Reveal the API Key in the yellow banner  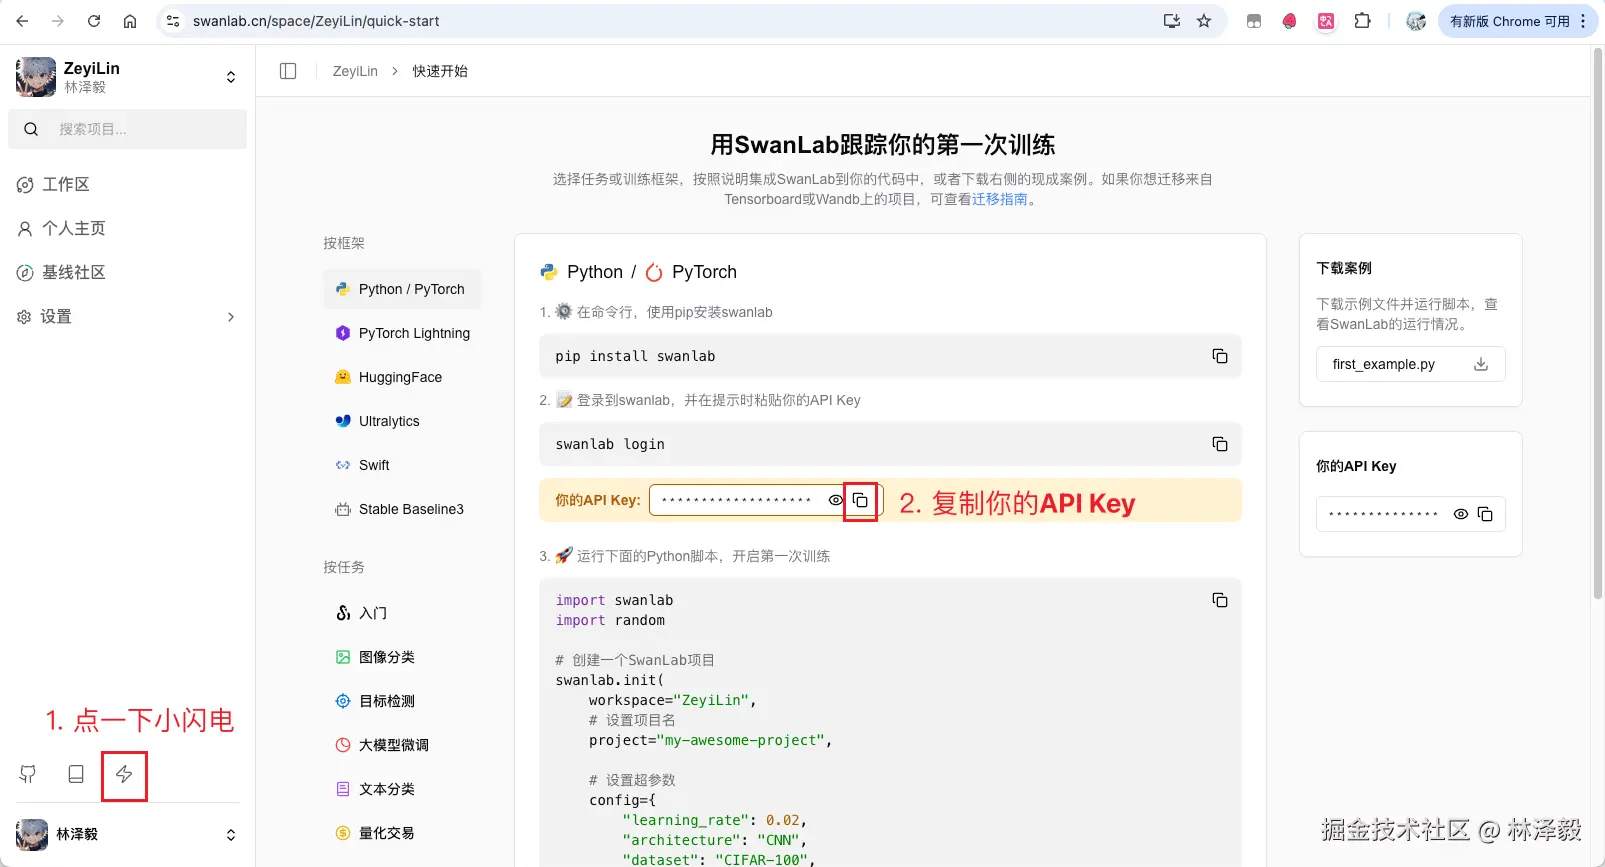(x=836, y=500)
